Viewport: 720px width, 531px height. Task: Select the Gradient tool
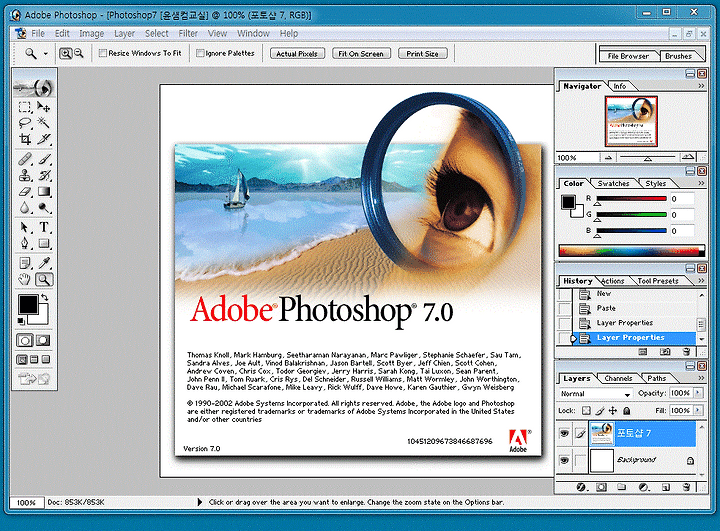click(44, 191)
